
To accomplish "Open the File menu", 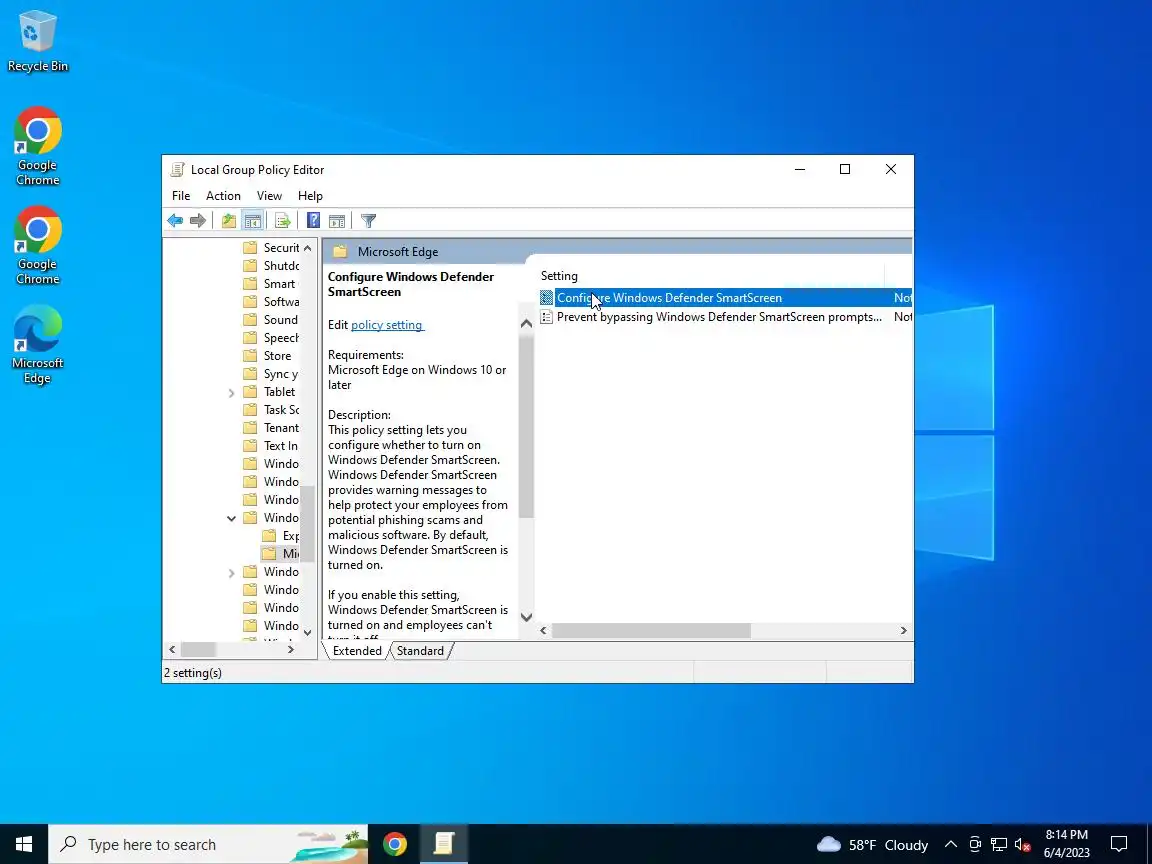I will (181, 195).
